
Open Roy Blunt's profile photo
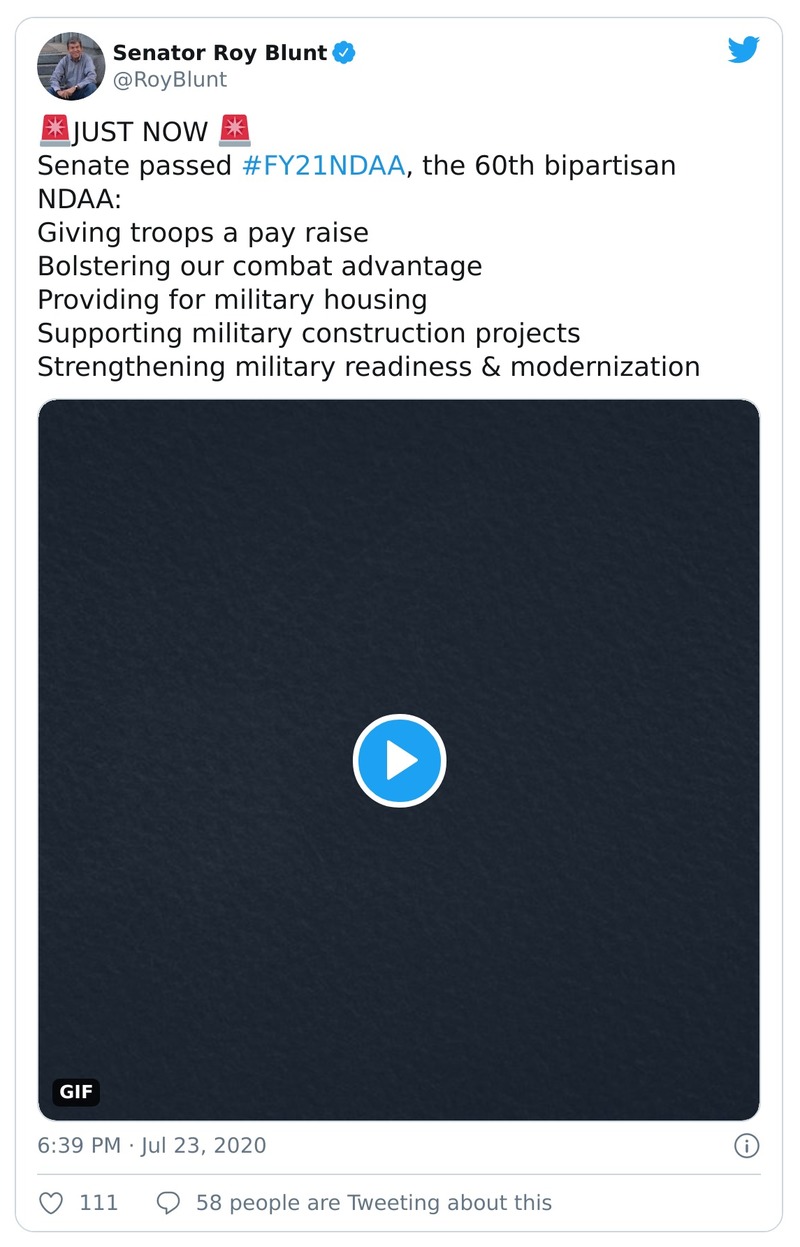coord(69,66)
